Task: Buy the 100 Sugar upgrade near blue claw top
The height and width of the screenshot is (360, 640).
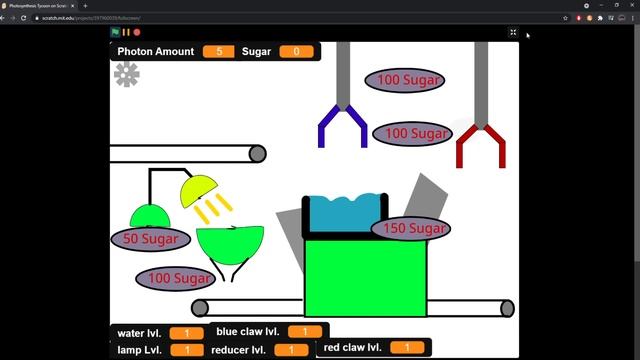Action: pyautogui.click(x=404, y=80)
